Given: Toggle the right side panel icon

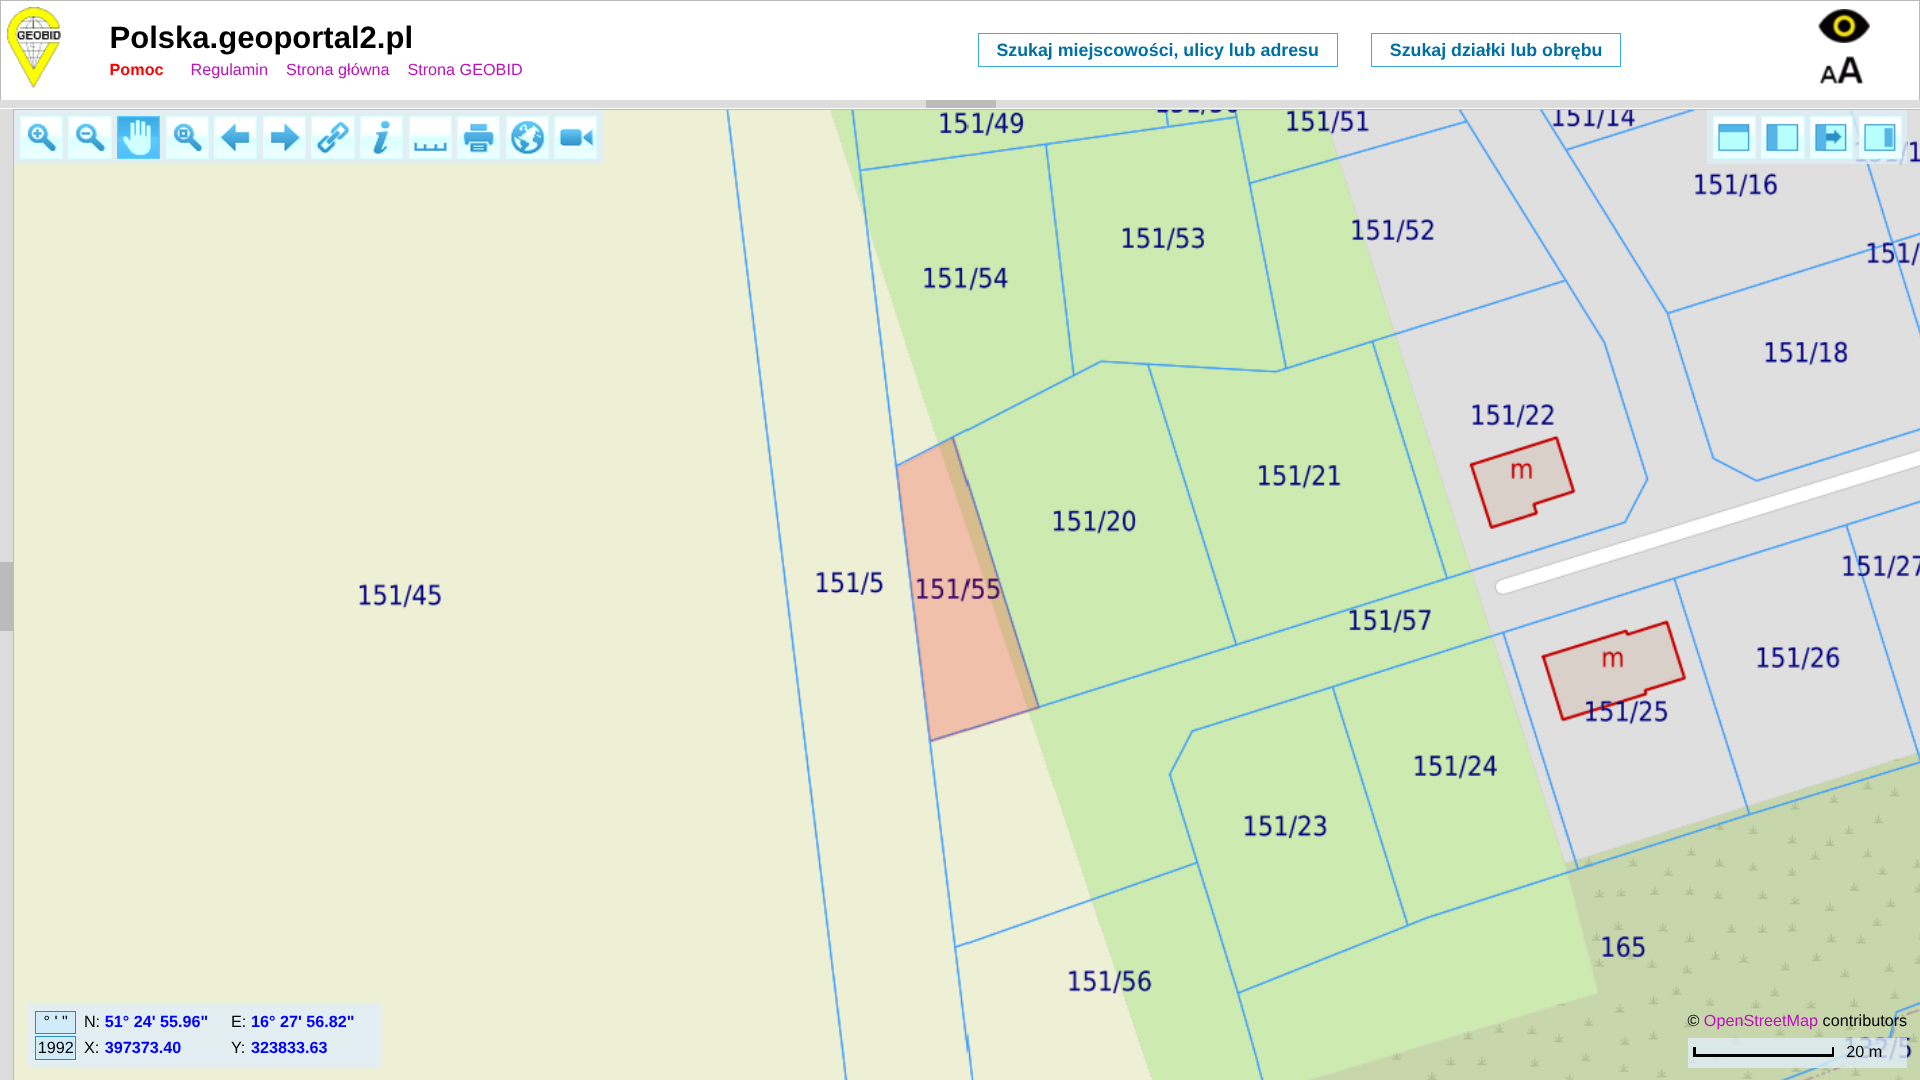Looking at the screenshot, I should pyautogui.click(x=1879, y=138).
